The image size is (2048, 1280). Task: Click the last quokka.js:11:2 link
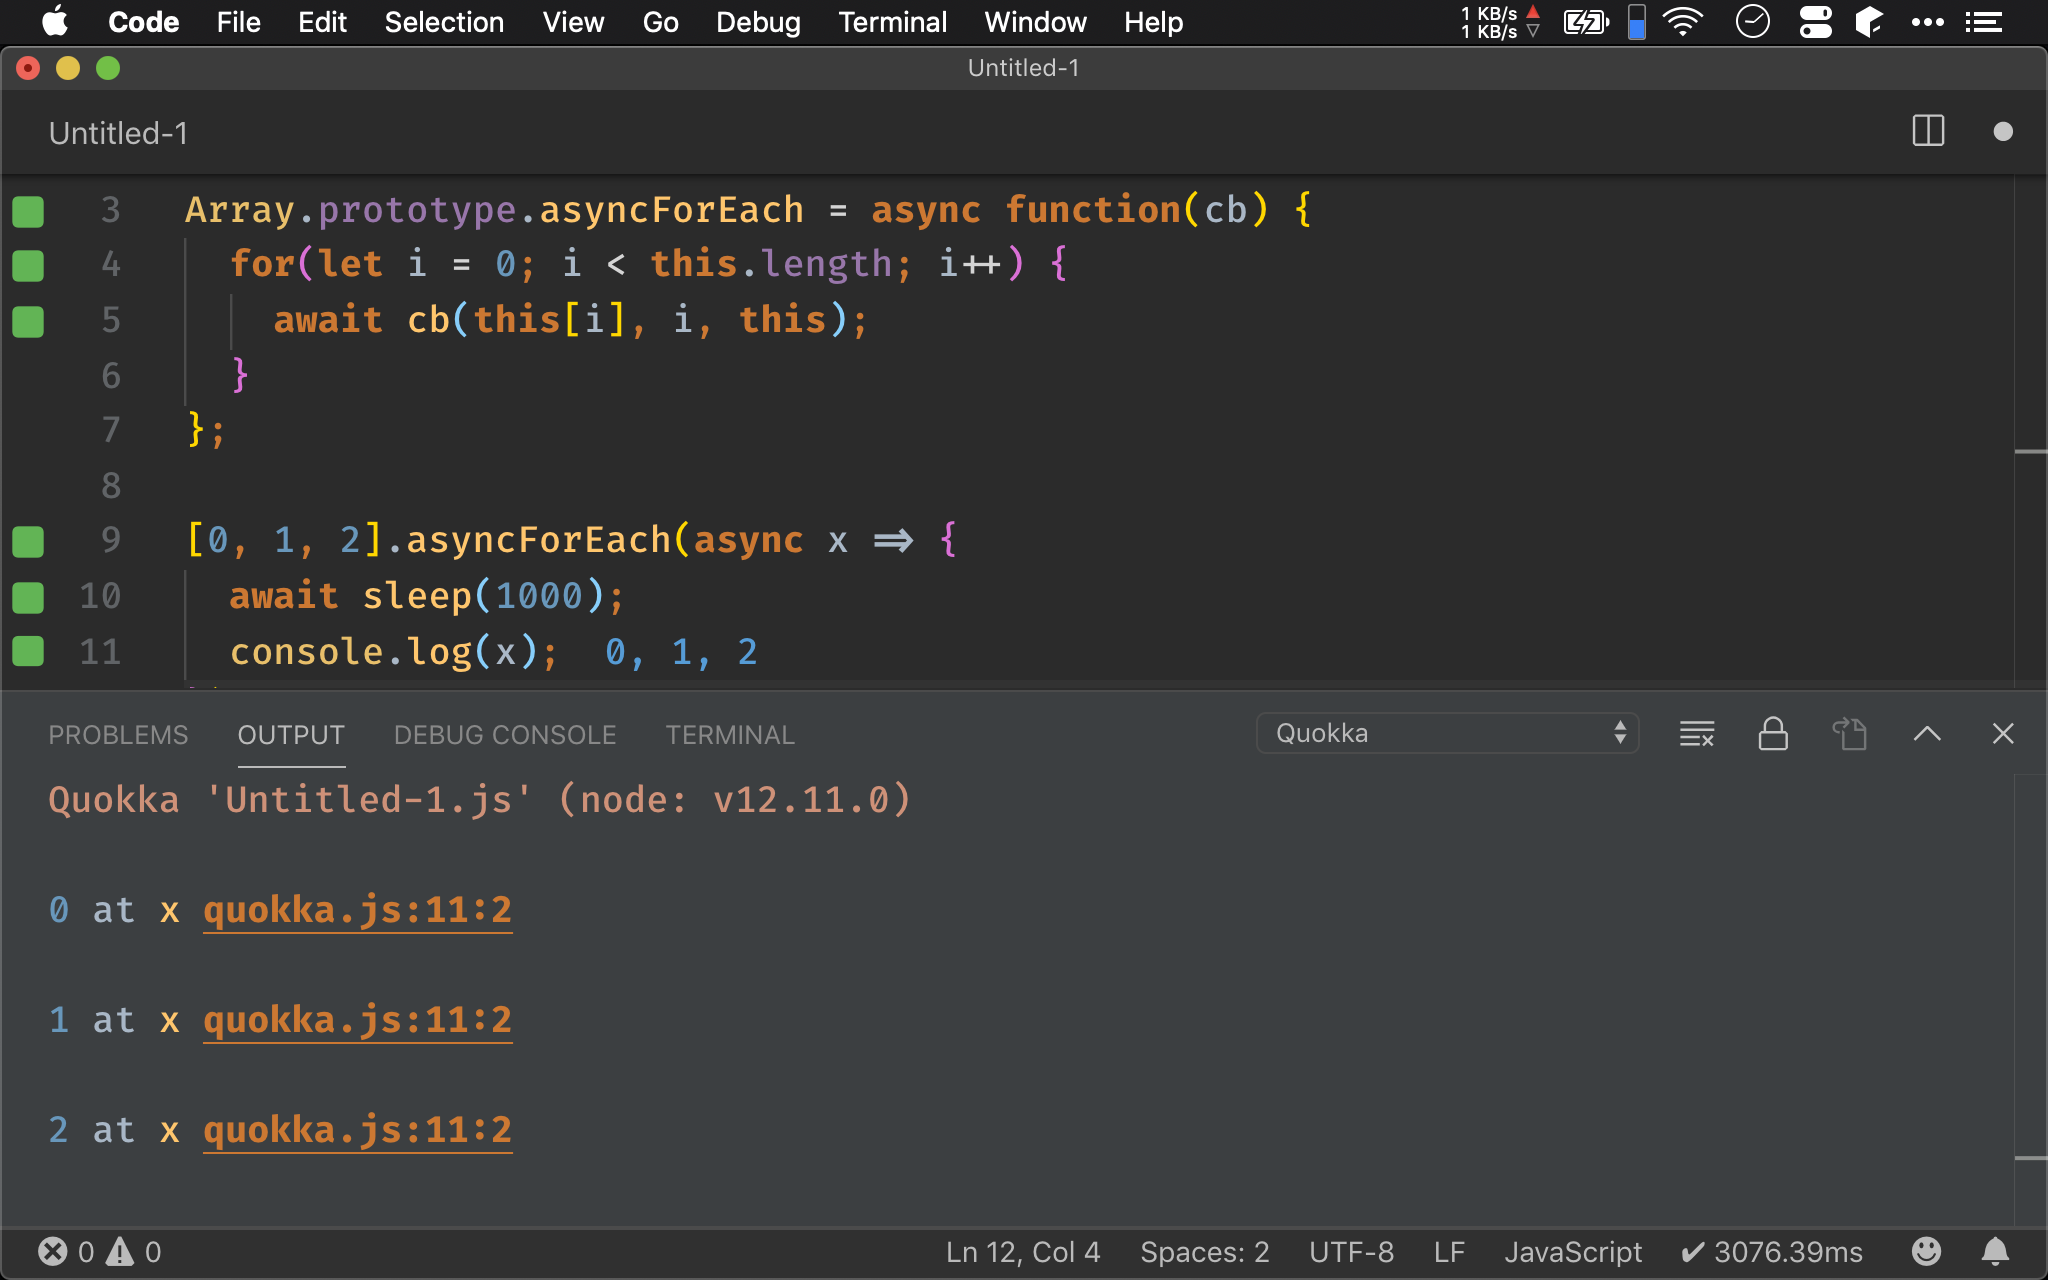[x=357, y=1130]
